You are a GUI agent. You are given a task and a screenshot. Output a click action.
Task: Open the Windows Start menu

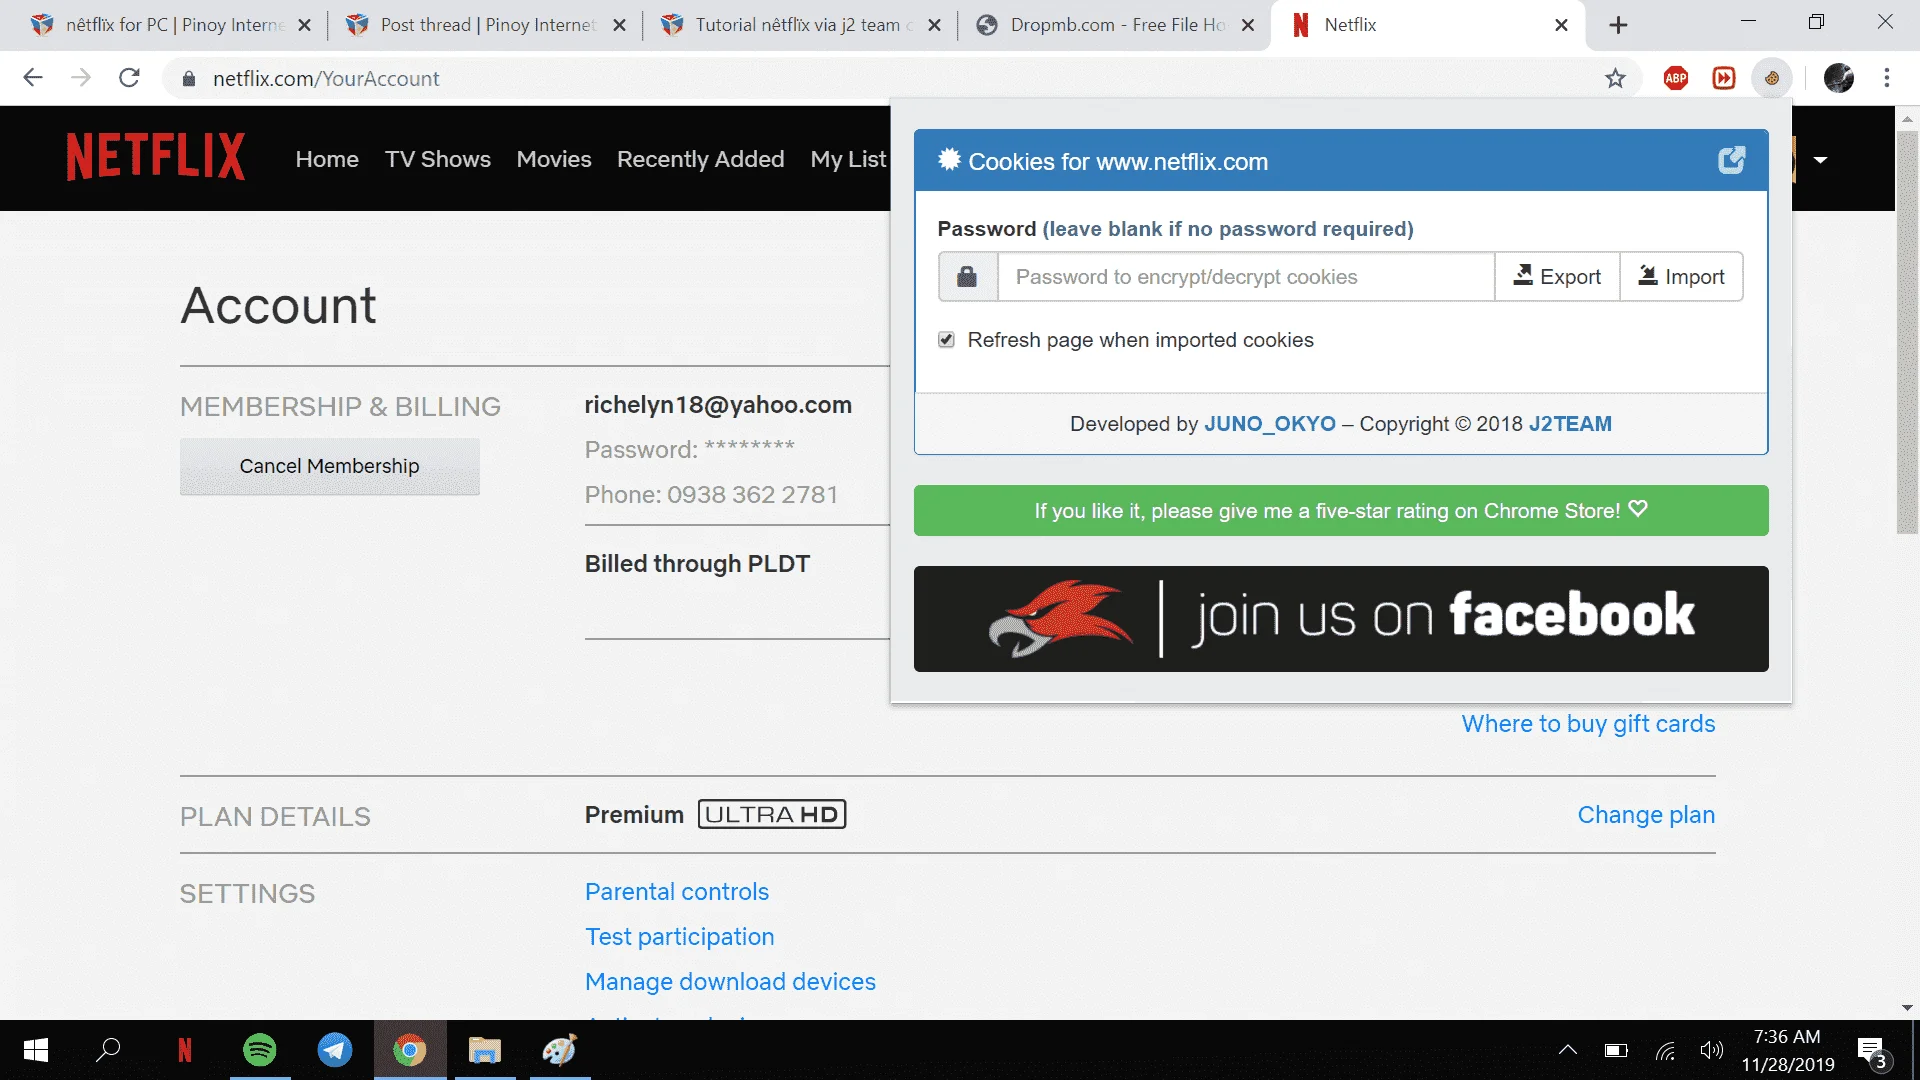tap(36, 1050)
